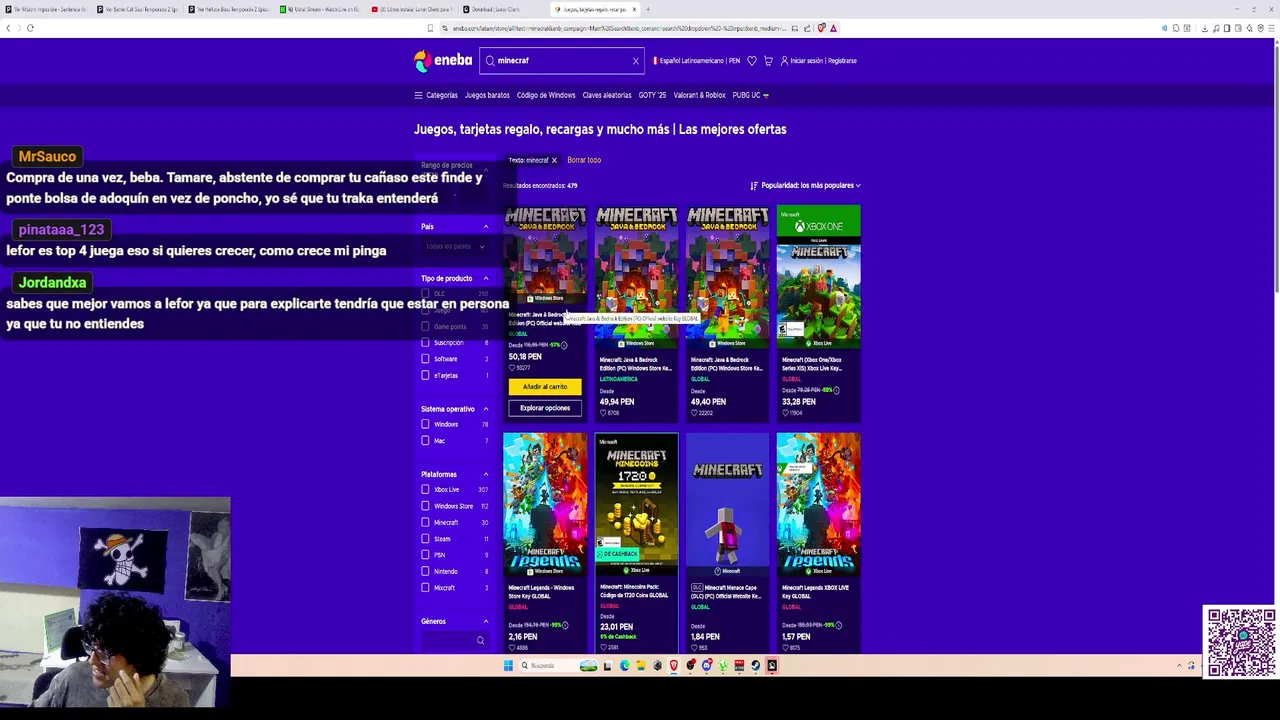Image resolution: width=1280 pixels, height=720 pixels.
Task: Tick the Windows Store platform checkbox
Action: coord(425,506)
